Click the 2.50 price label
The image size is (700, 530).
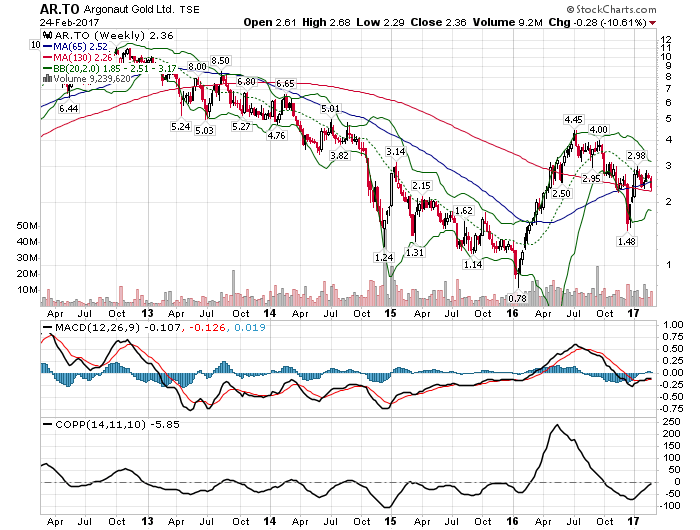coord(561,194)
